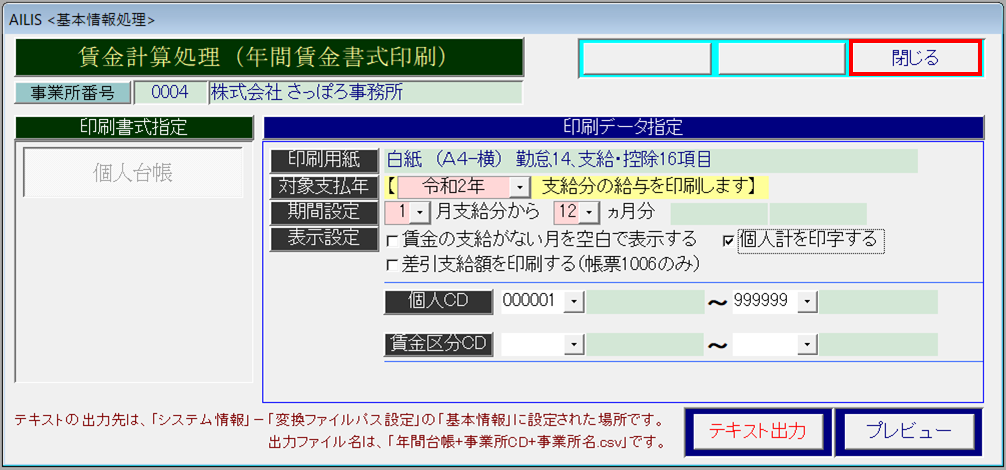Uncheck the 個人計を印字する checkbox
Screen dimensions: 1006x470
click(x=728, y=240)
